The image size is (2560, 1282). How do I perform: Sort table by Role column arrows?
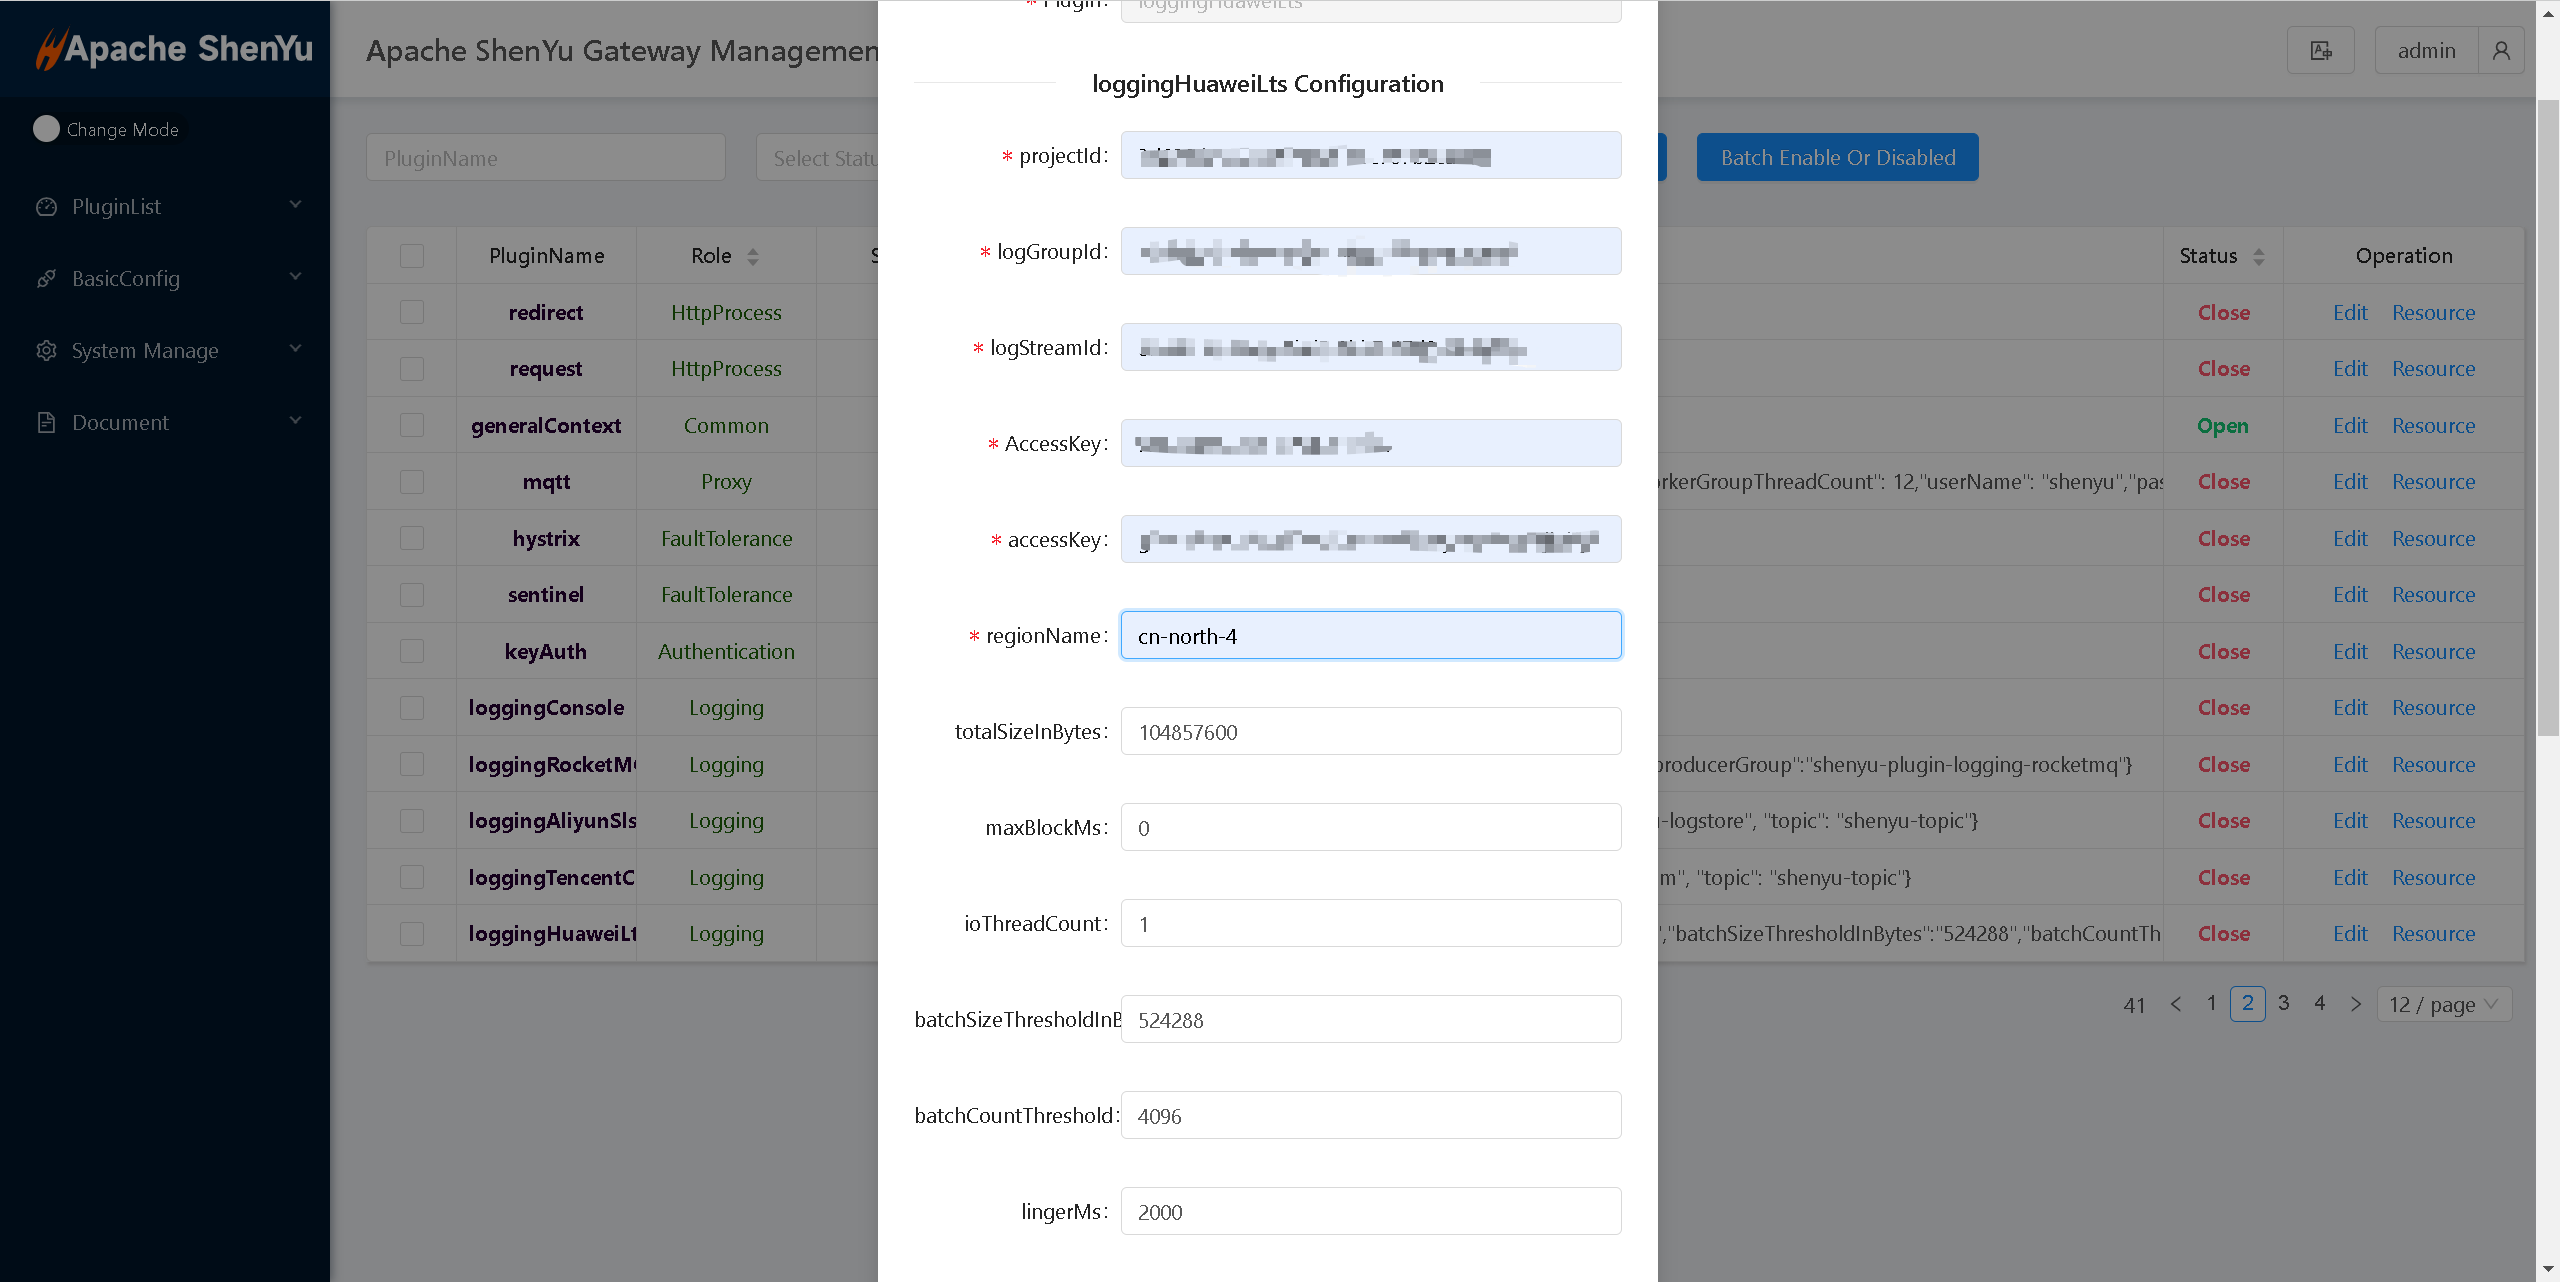click(x=753, y=257)
